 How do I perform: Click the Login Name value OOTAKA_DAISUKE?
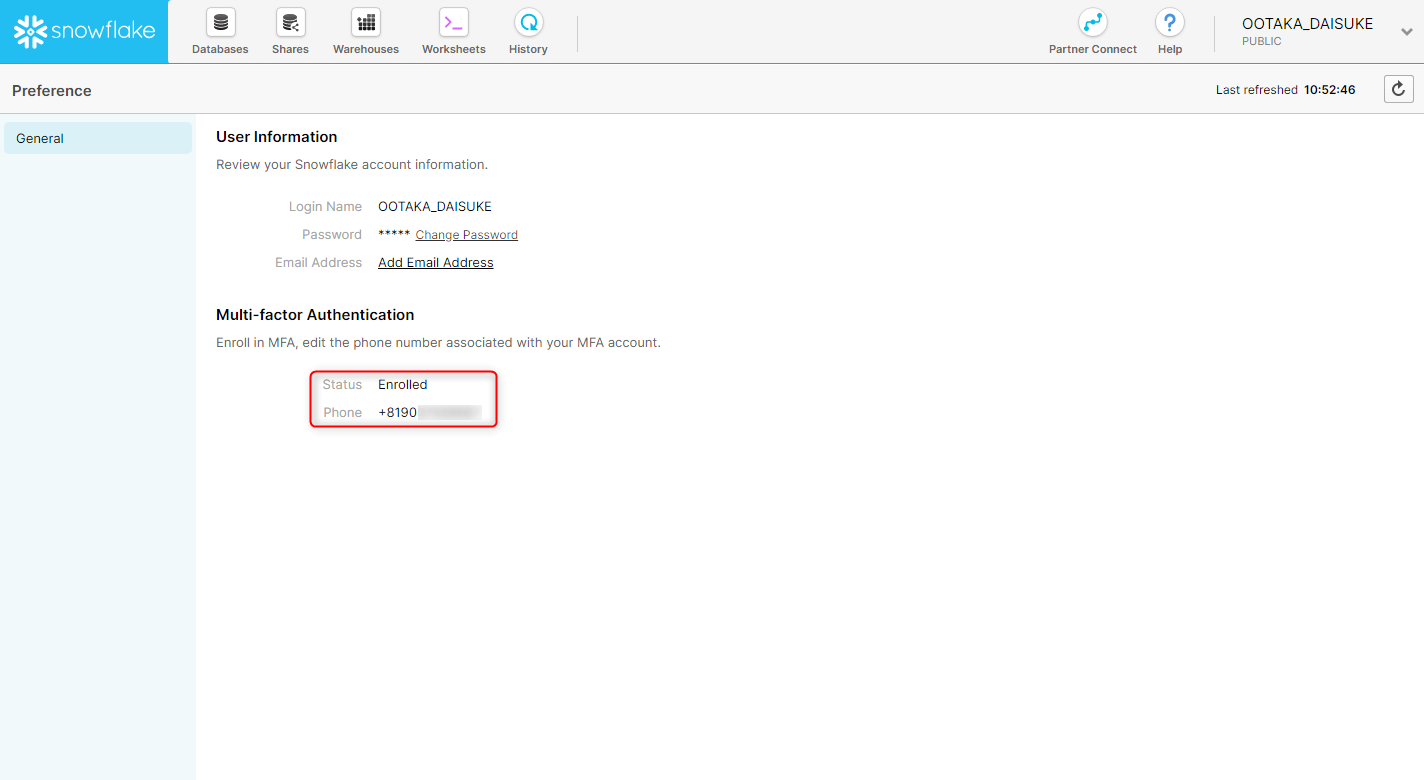(435, 206)
